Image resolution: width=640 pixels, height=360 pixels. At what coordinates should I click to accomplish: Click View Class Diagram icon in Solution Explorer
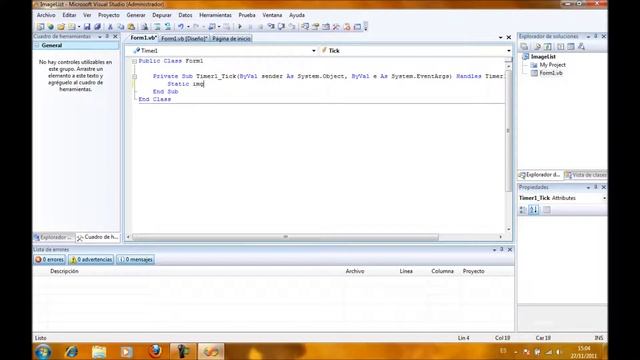(582, 47)
